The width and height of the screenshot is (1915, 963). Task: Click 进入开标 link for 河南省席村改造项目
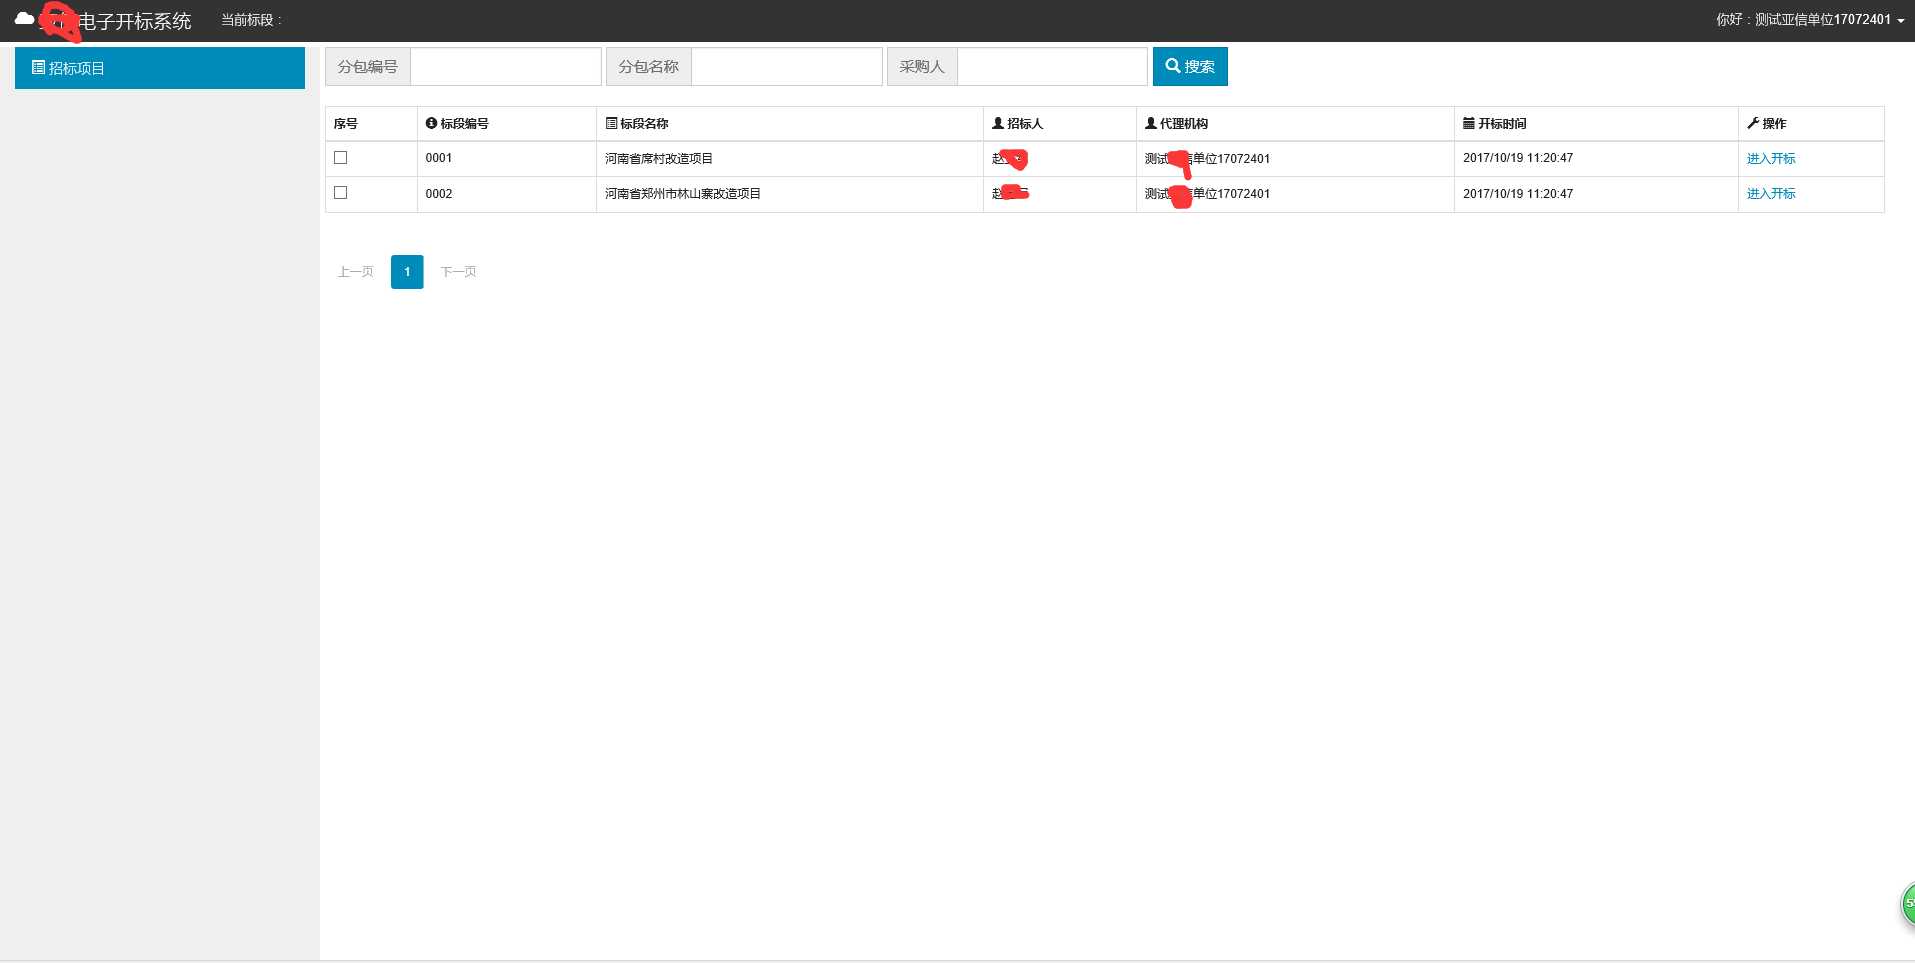coord(1771,159)
